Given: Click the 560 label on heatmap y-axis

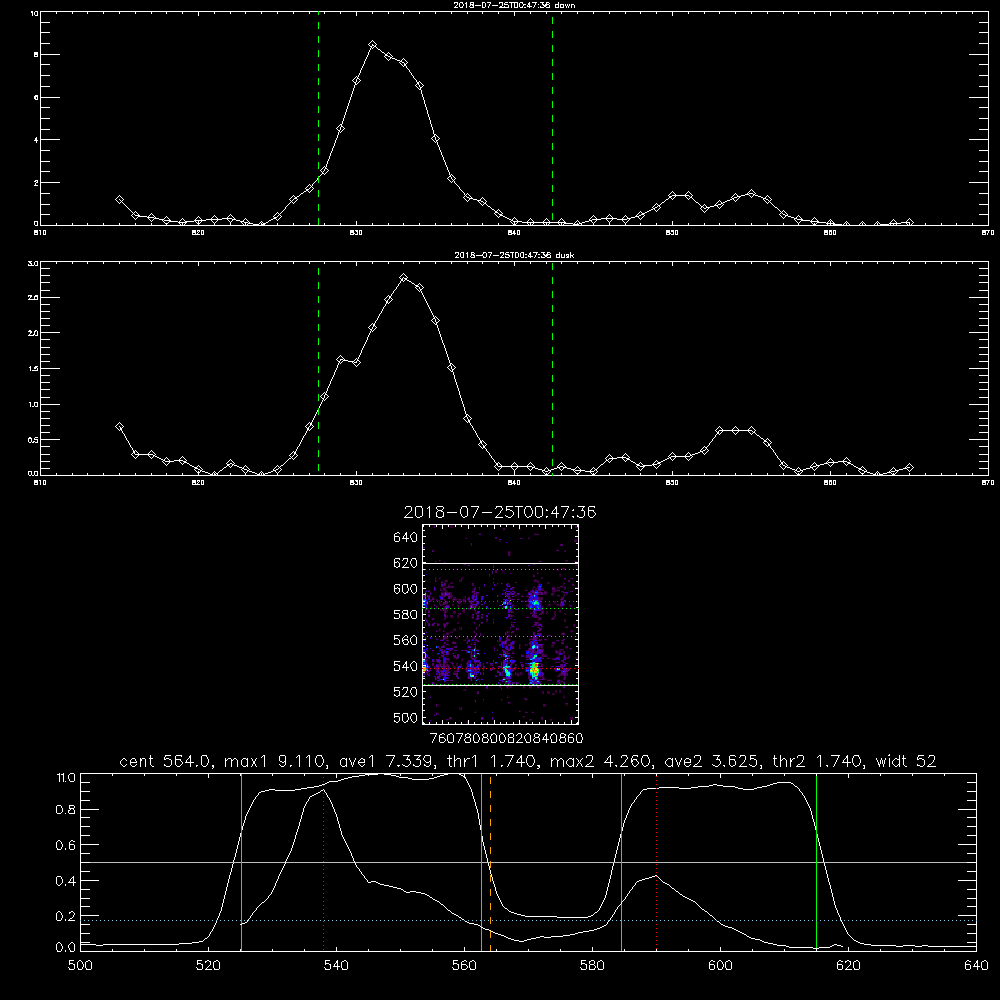Looking at the screenshot, I should [x=406, y=640].
